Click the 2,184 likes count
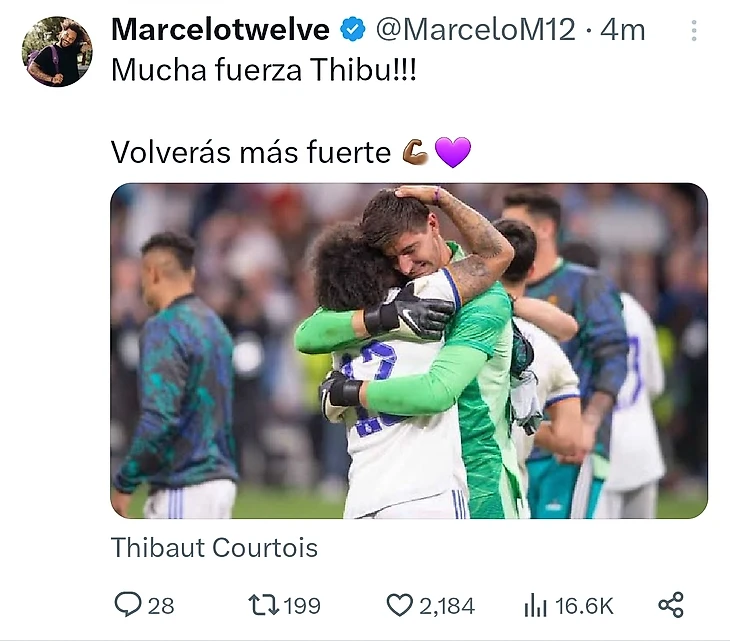This screenshot has width=730, height=641. tap(447, 606)
